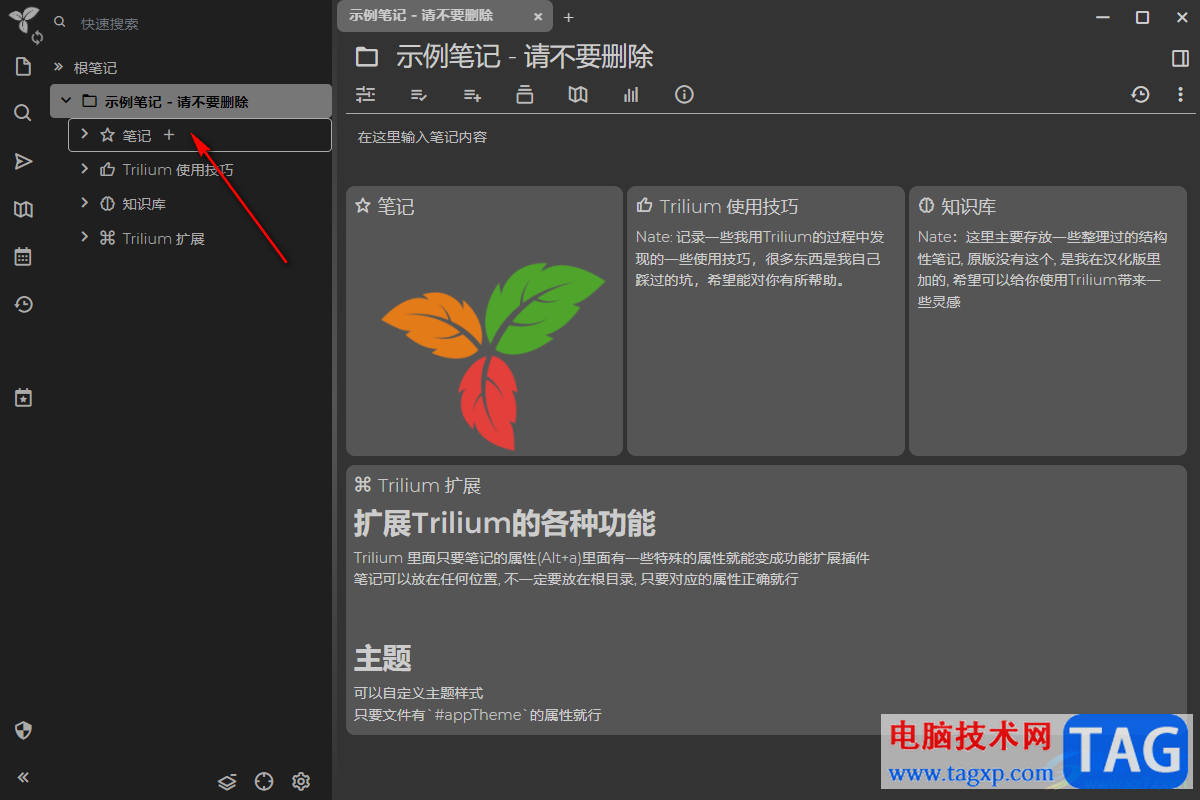The image size is (1200, 800).
Task: Click the sync status icon under logo
Action: point(38,38)
